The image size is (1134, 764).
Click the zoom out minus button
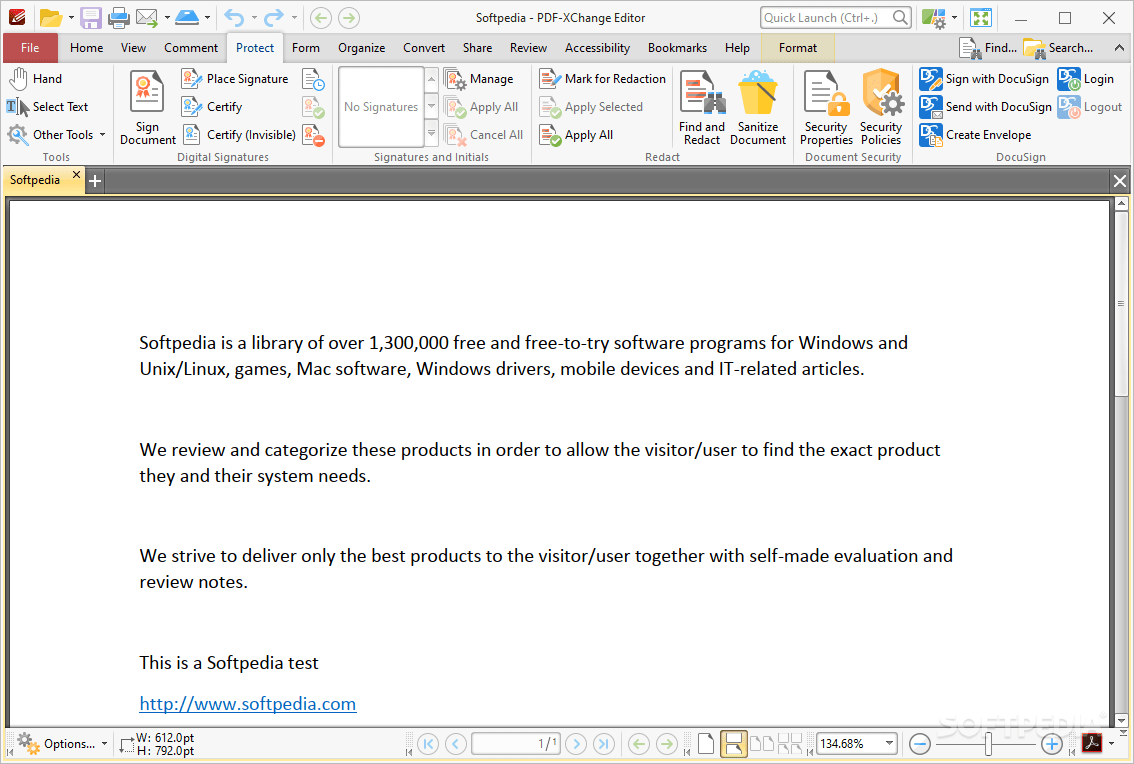tap(919, 744)
